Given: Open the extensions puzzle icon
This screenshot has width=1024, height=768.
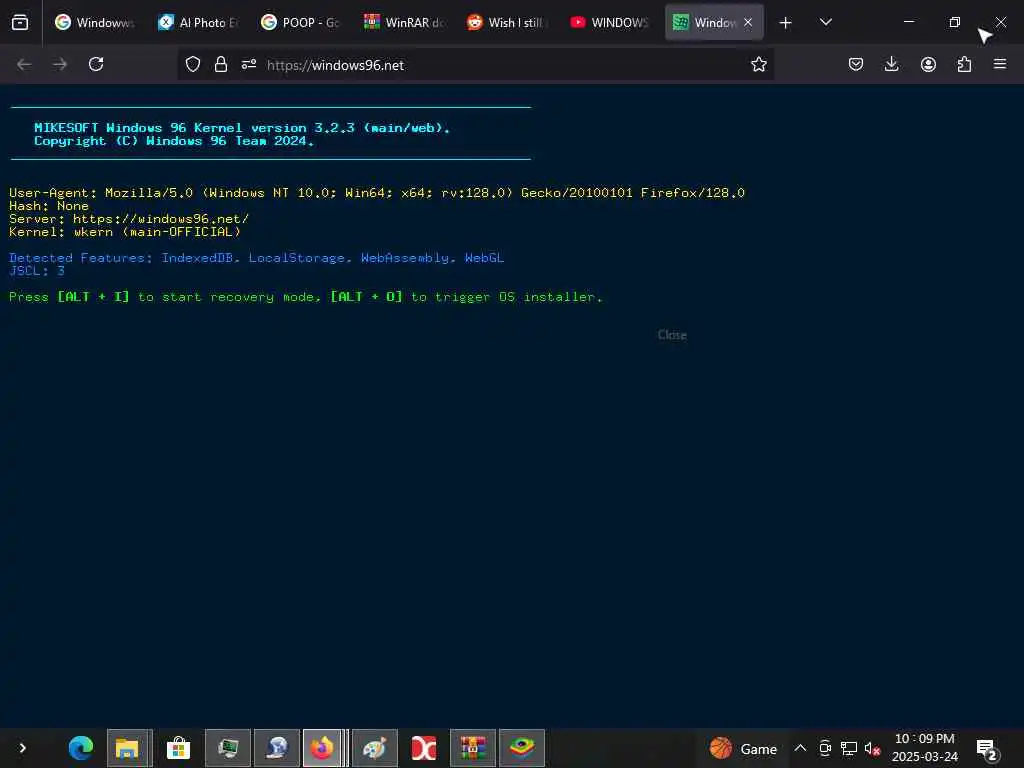Looking at the screenshot, I should point(964,64).
